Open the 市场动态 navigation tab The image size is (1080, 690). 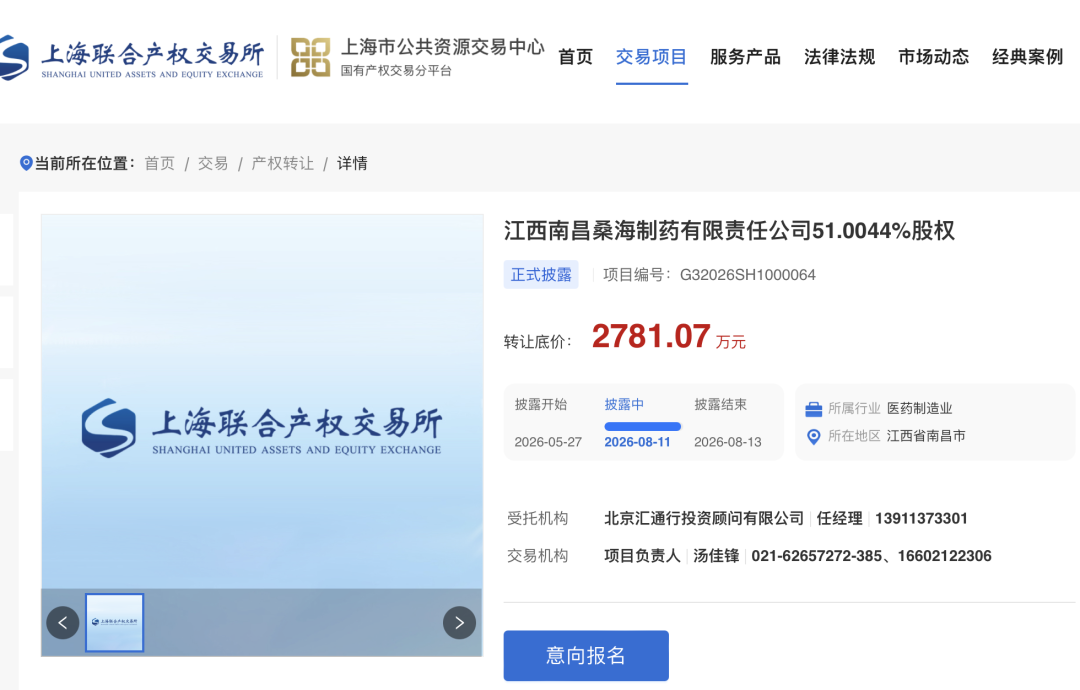(933, 56)
